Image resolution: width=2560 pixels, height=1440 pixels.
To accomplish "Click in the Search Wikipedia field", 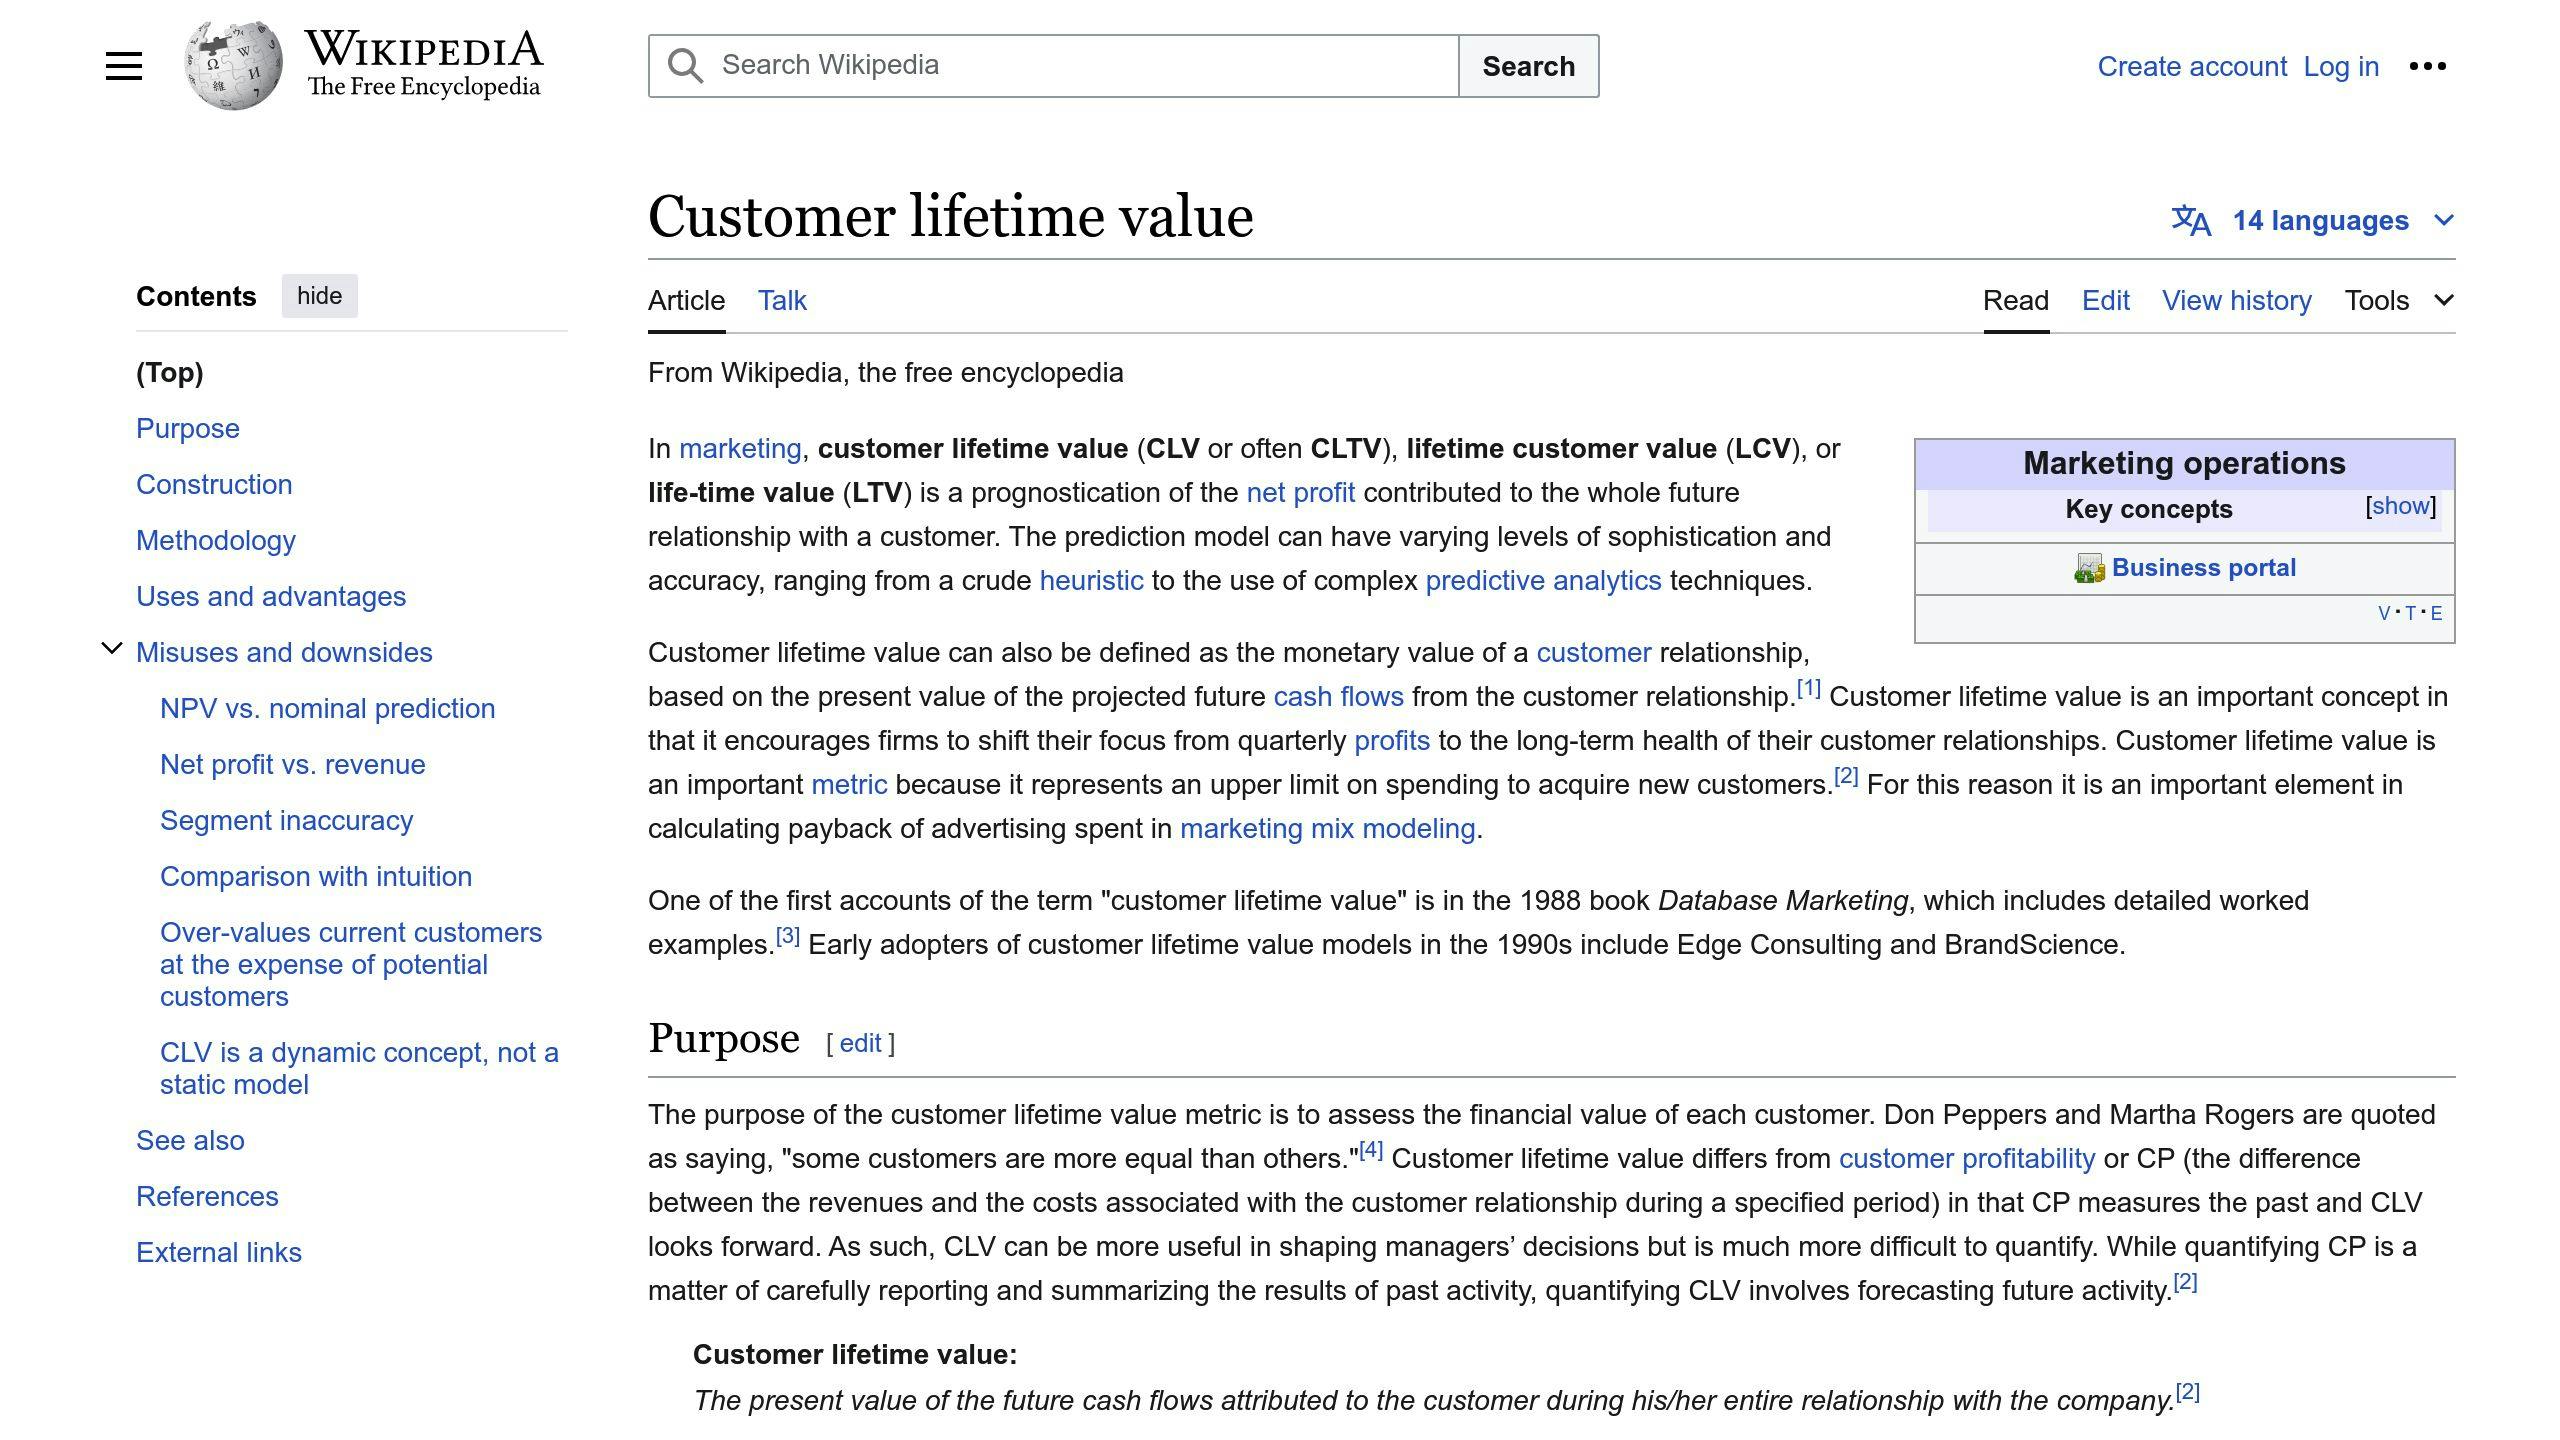I will coord(1080,66).
